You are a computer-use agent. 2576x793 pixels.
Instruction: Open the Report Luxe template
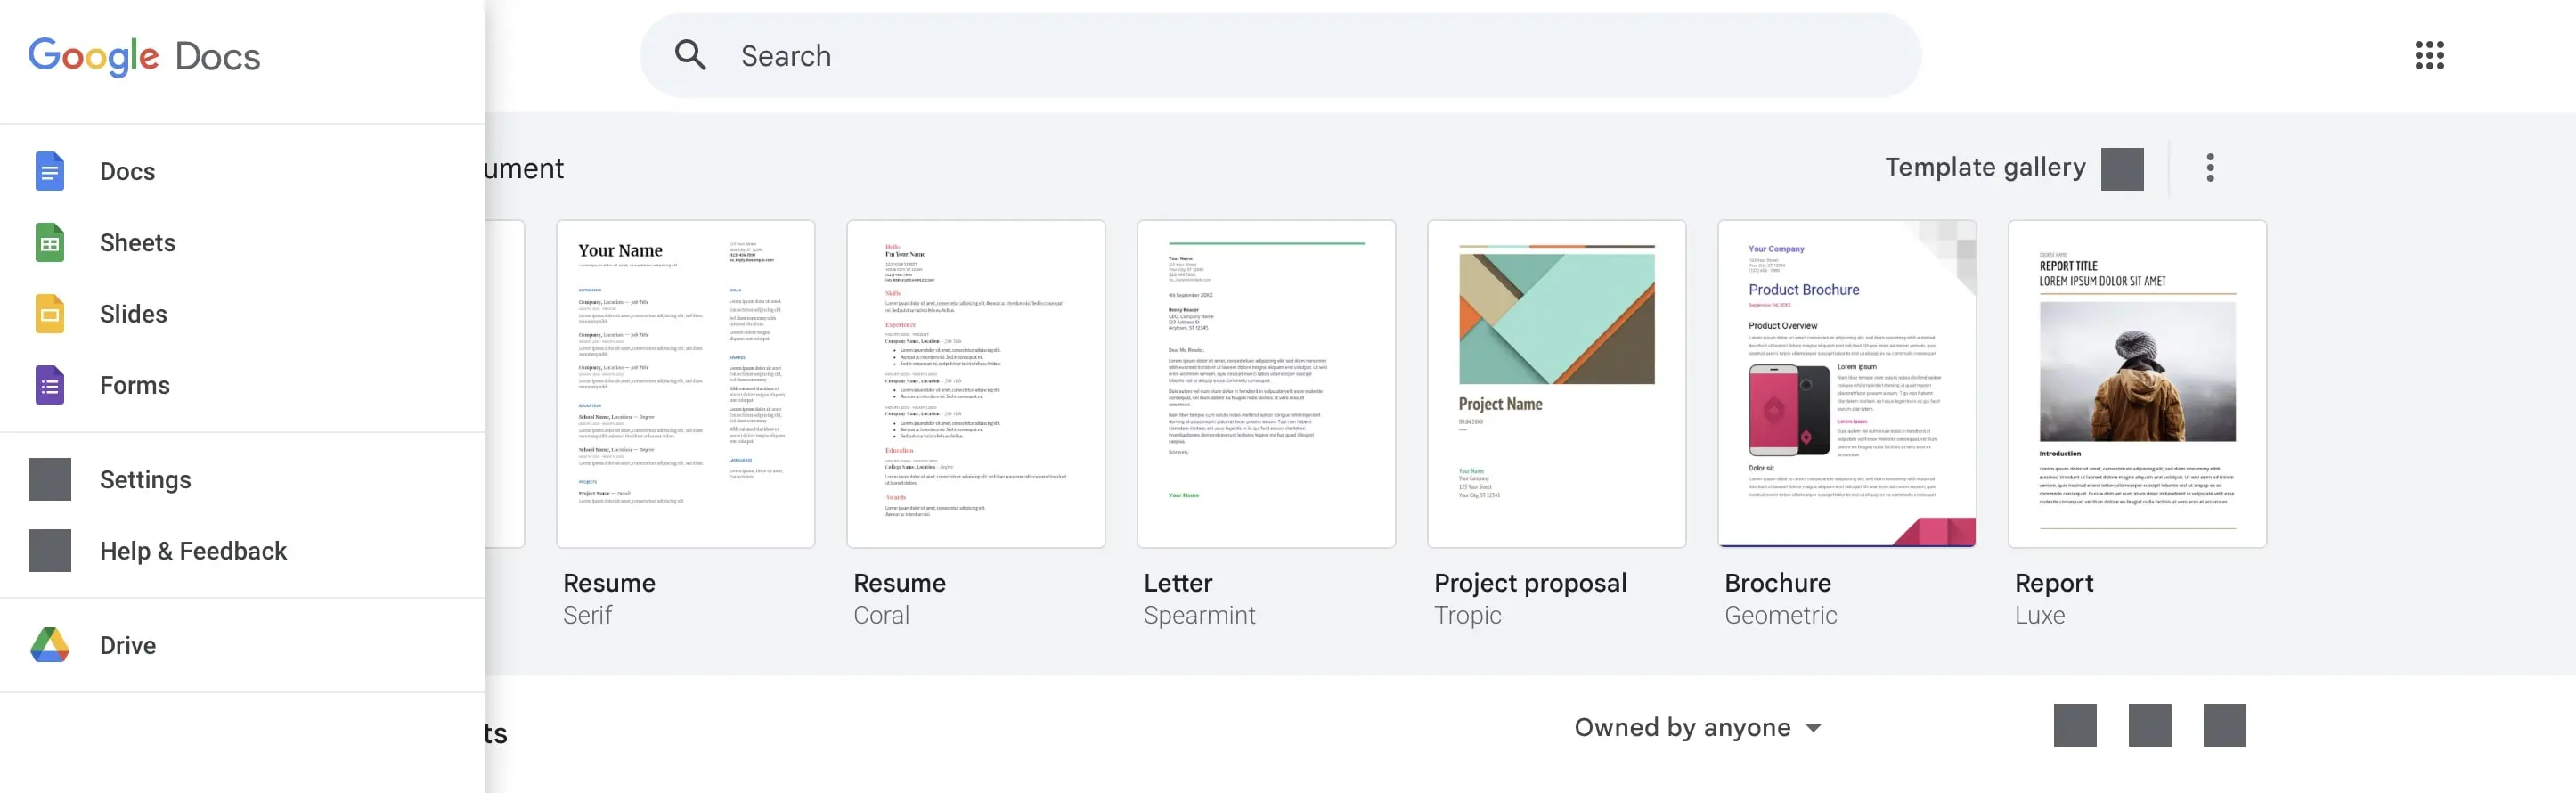2137,383
